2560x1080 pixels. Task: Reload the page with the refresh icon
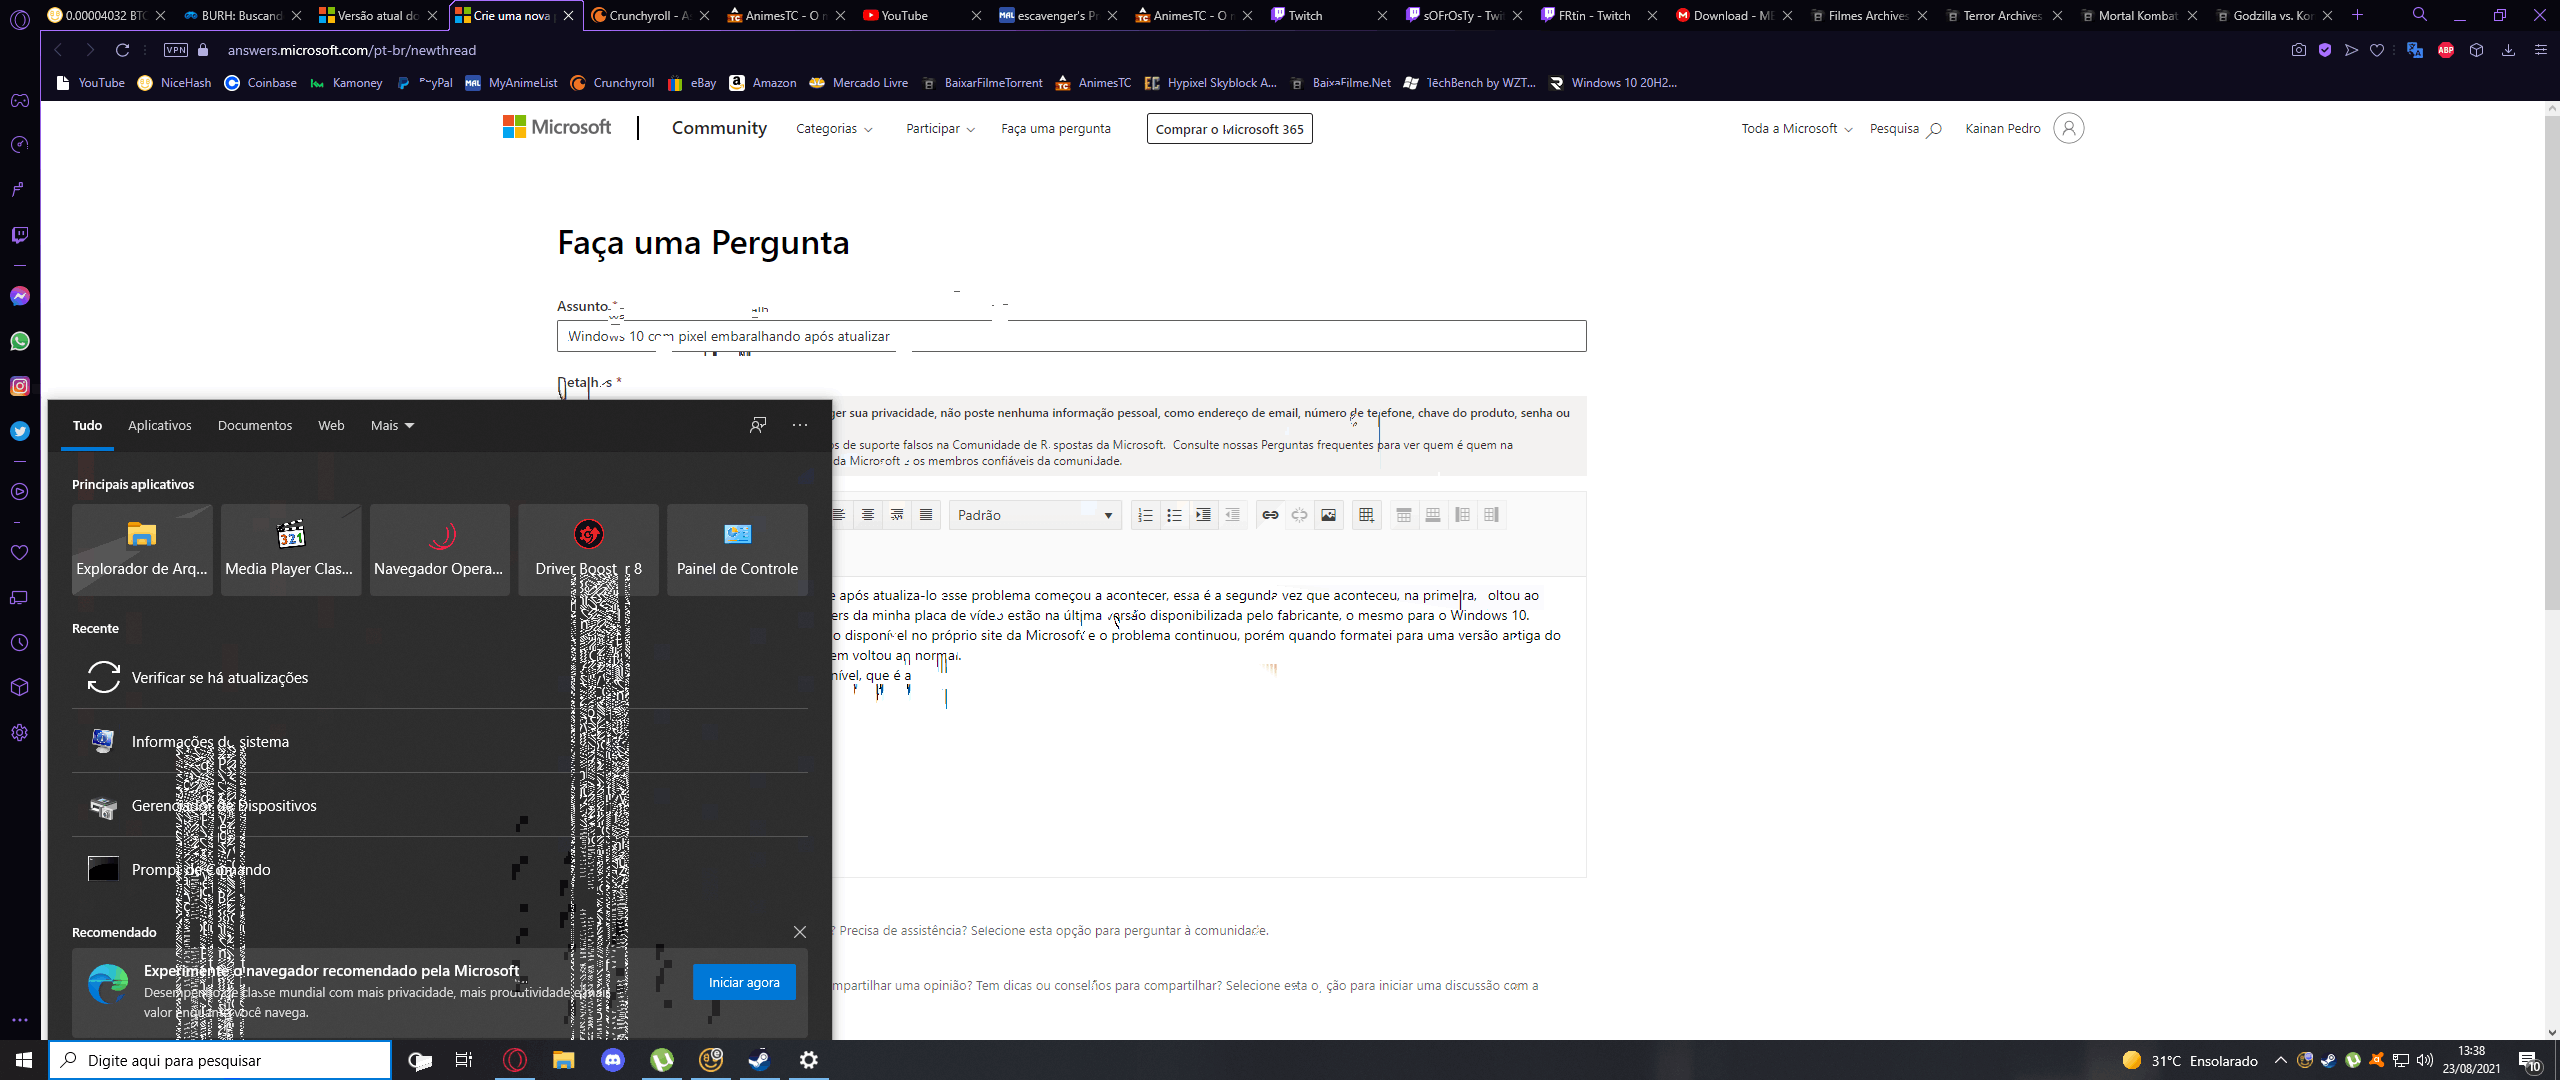pyautogui.click(x=122, y=50)
